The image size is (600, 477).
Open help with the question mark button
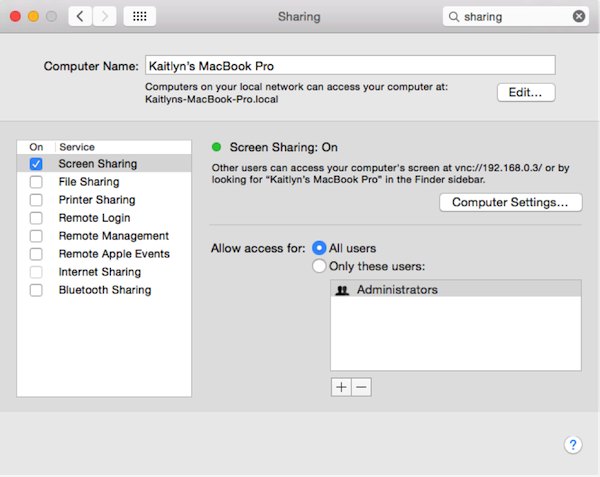point(572,444)
